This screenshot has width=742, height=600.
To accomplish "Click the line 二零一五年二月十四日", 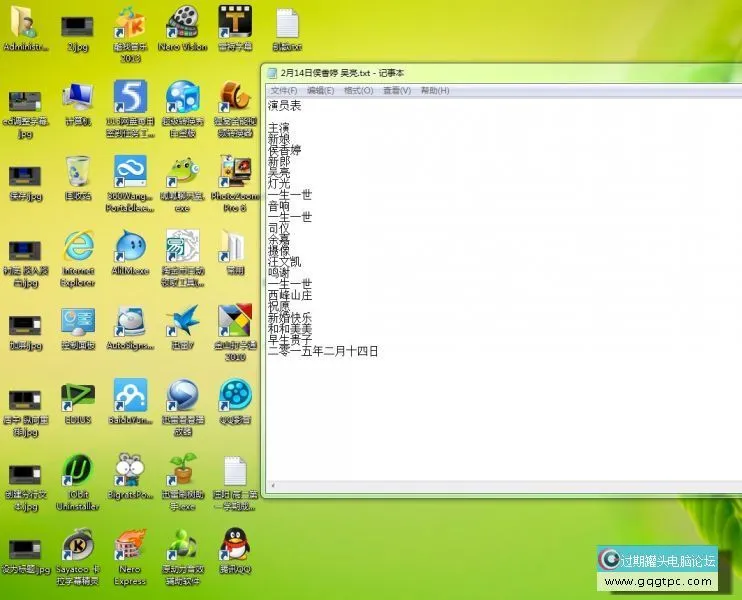I will click(323, 351).
